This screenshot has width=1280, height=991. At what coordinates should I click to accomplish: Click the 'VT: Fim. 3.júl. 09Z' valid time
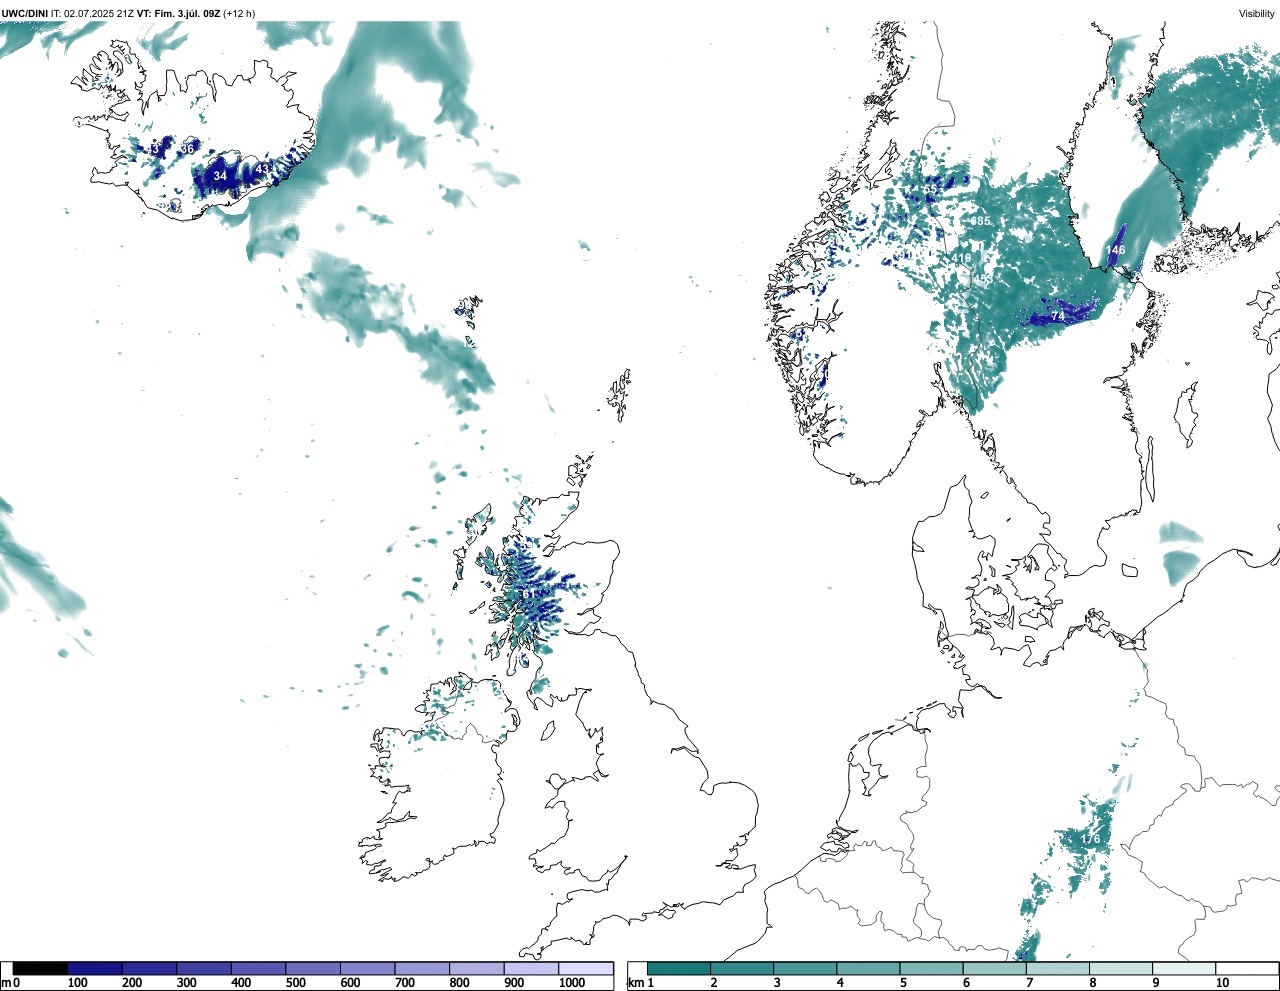click(178, 14)
